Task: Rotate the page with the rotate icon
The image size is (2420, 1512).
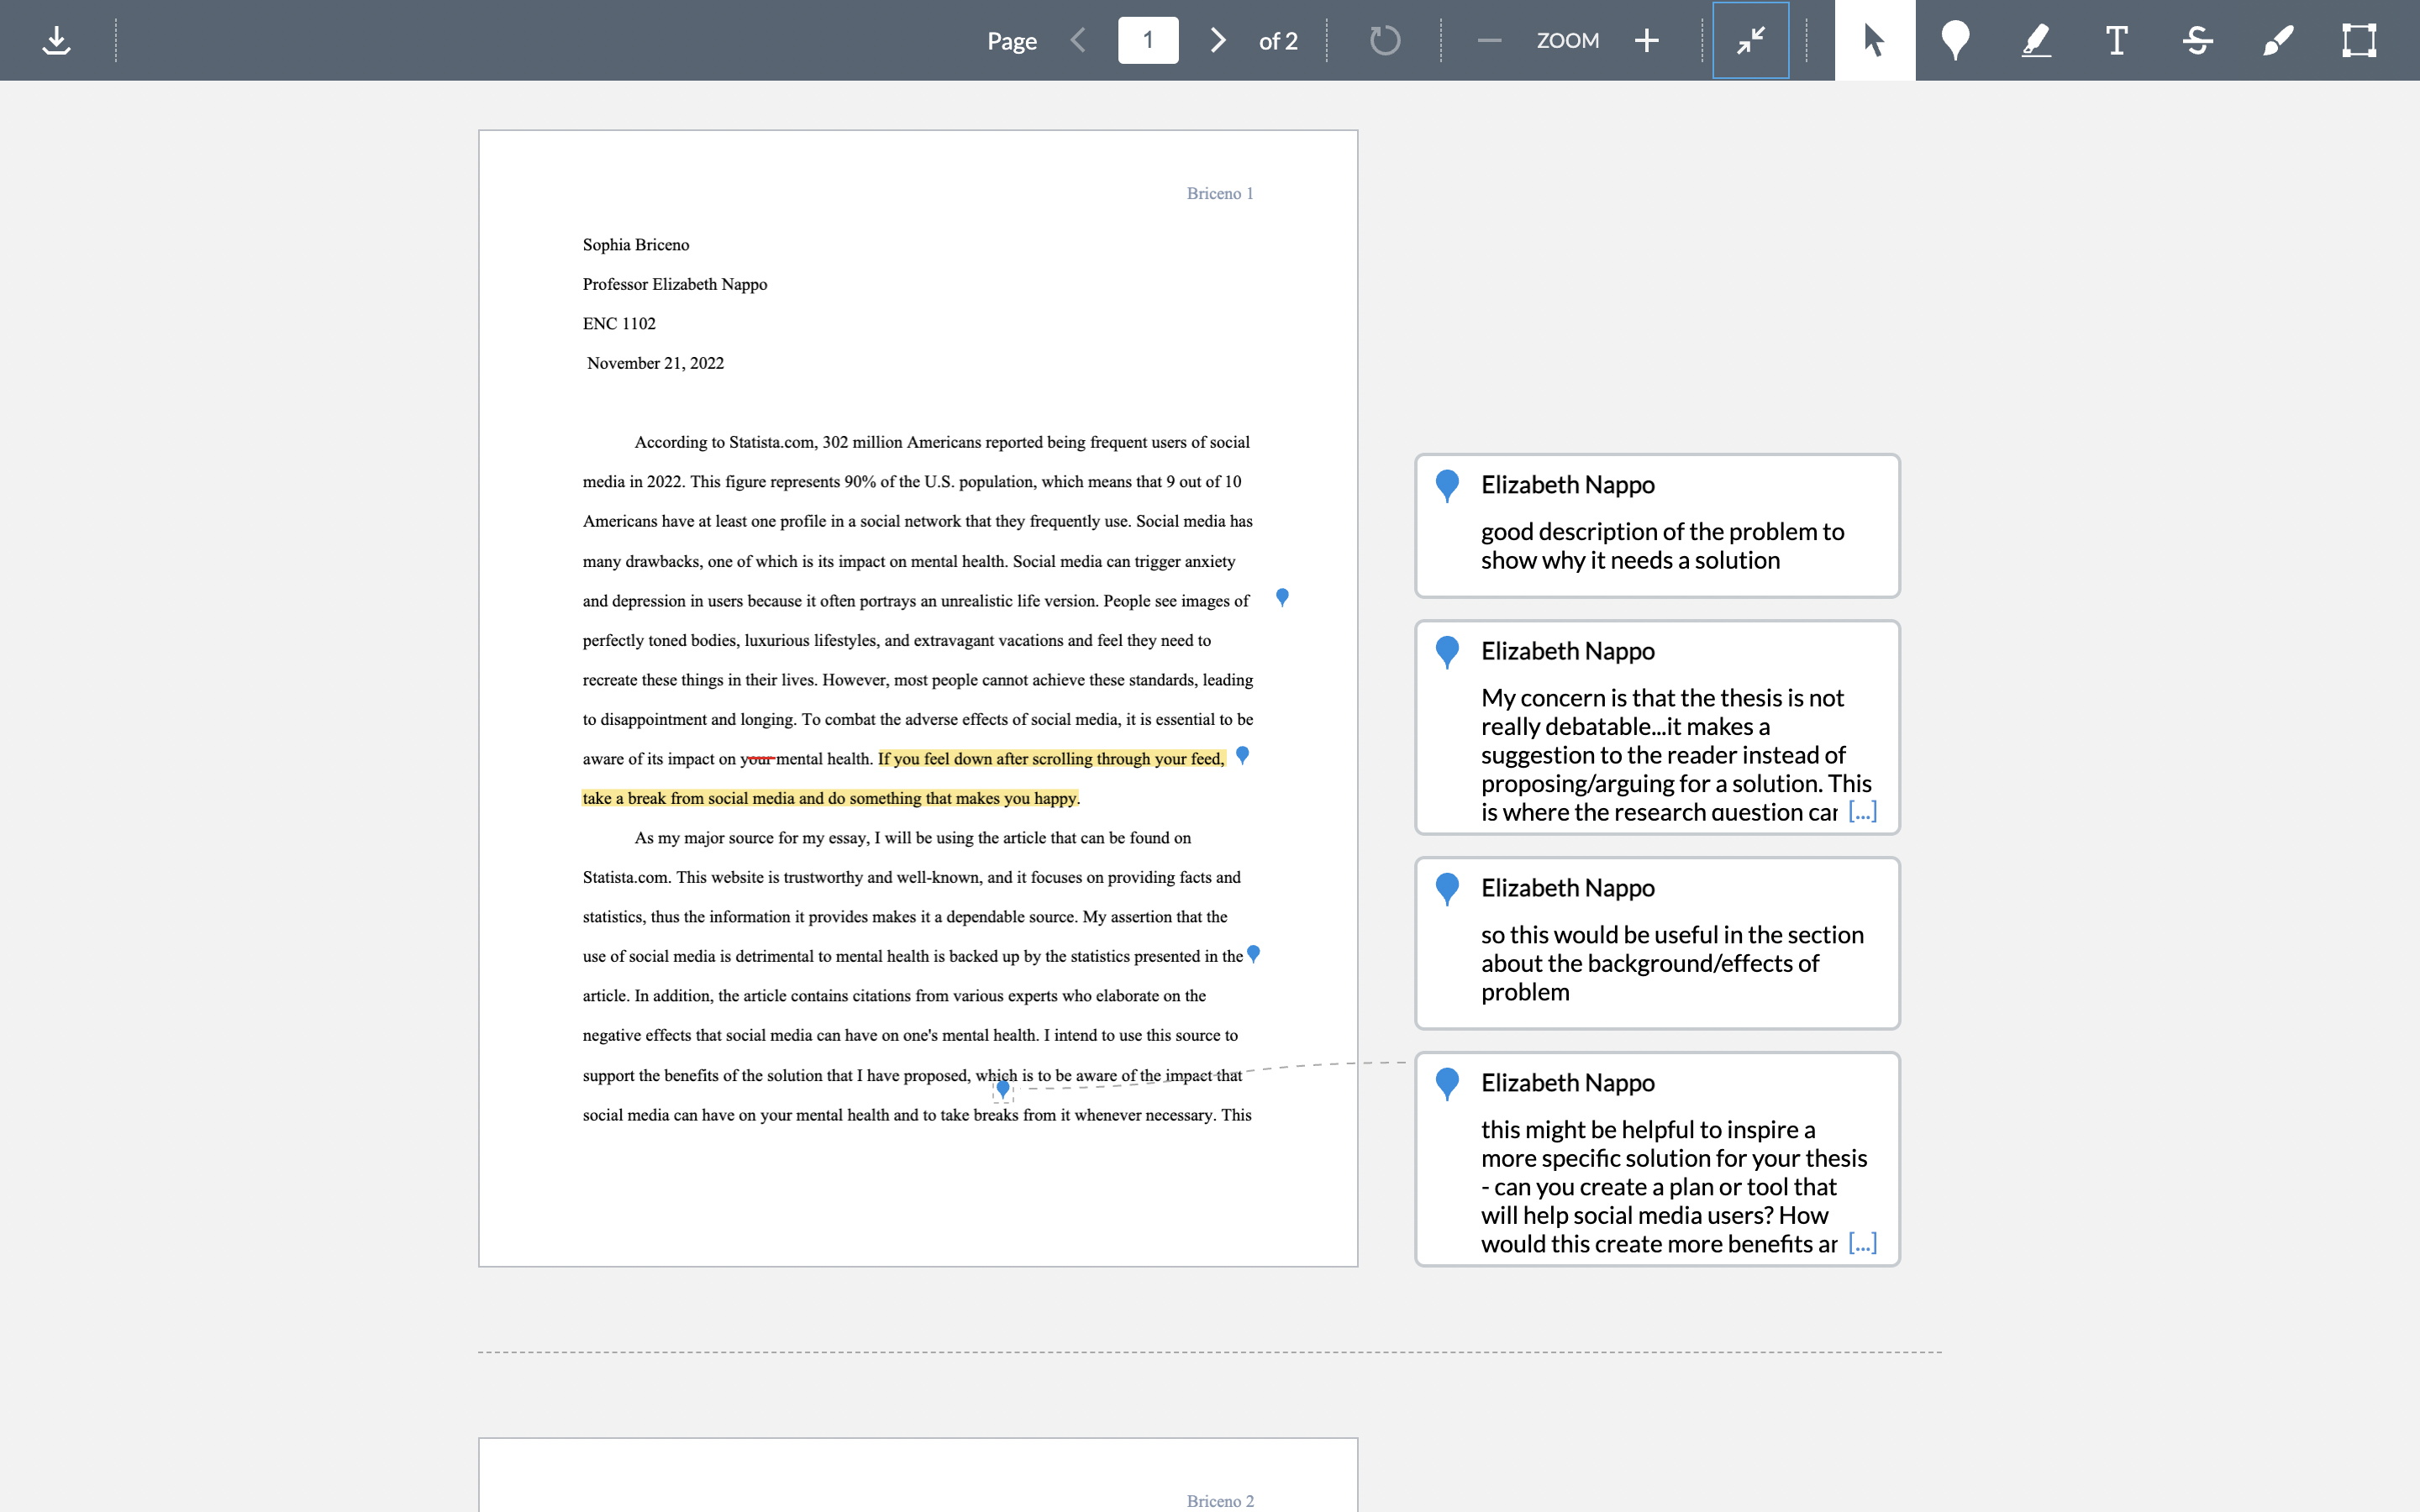Action: click(x=1384, y=40)
